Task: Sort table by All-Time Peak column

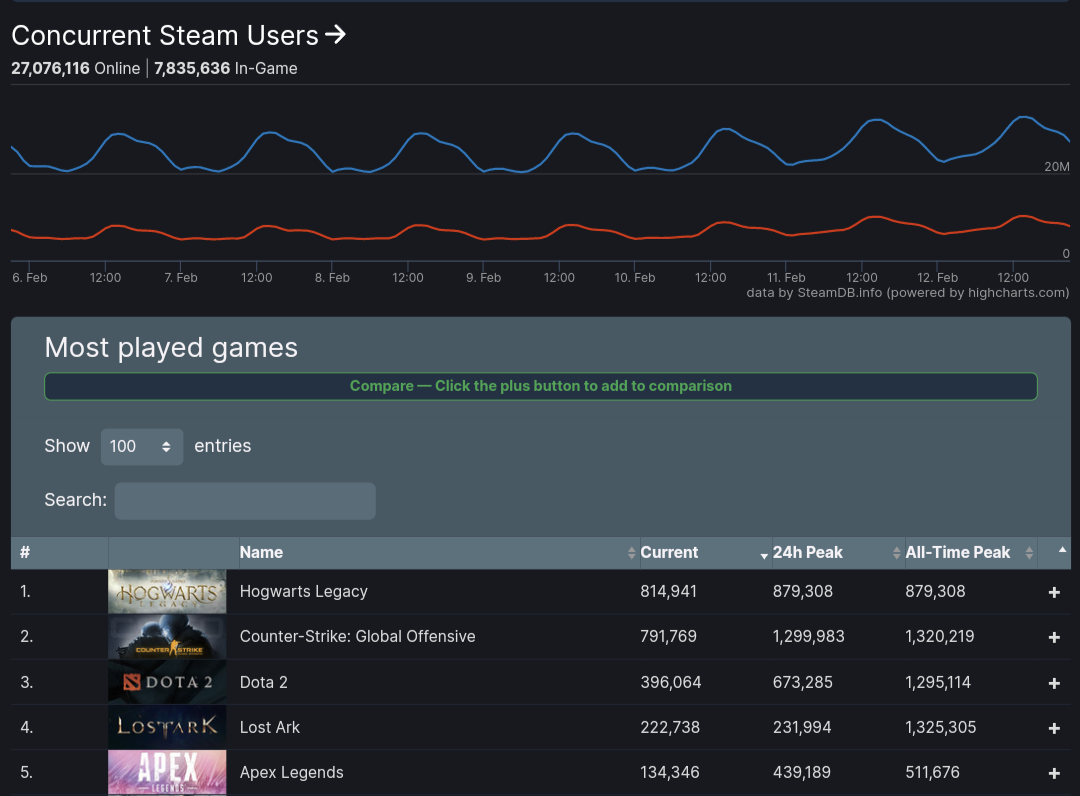Action: pyautogui.click(x=970, y=553)
